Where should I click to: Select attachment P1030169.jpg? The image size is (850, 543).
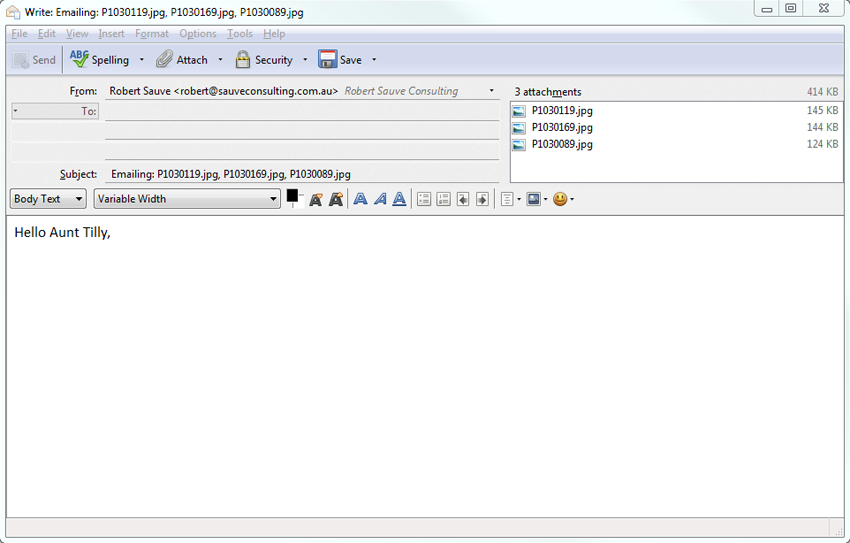pyautogui.click(x=562, y=128)
